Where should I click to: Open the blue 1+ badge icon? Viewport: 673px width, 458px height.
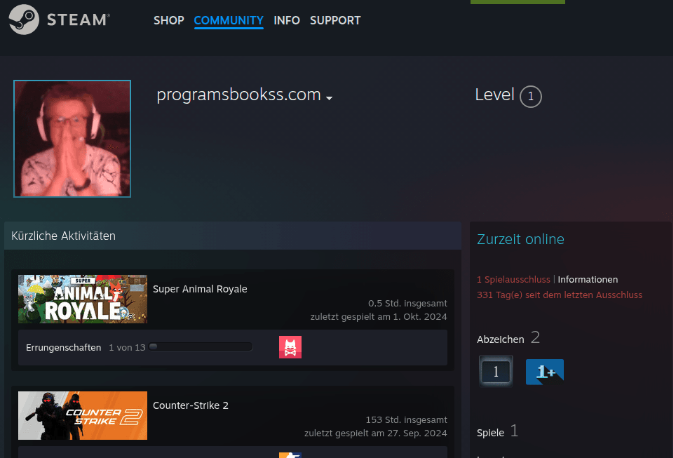tap(544, 371)
